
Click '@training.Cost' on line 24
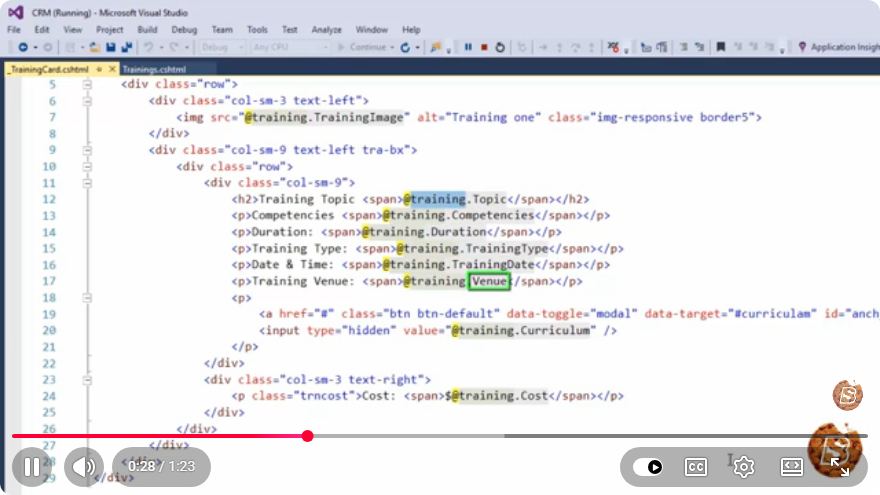pyautogui.click(x=499, y=396)
